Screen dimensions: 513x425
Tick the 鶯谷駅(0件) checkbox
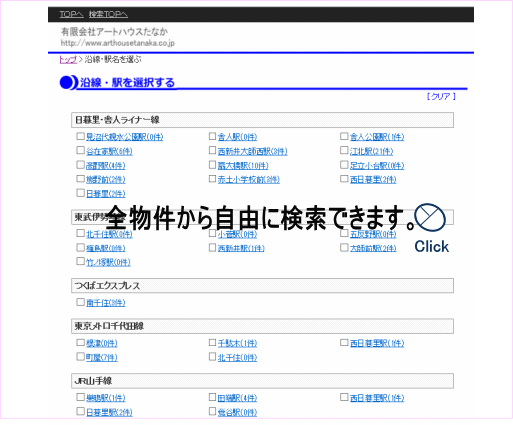click(x=212, y=411)
